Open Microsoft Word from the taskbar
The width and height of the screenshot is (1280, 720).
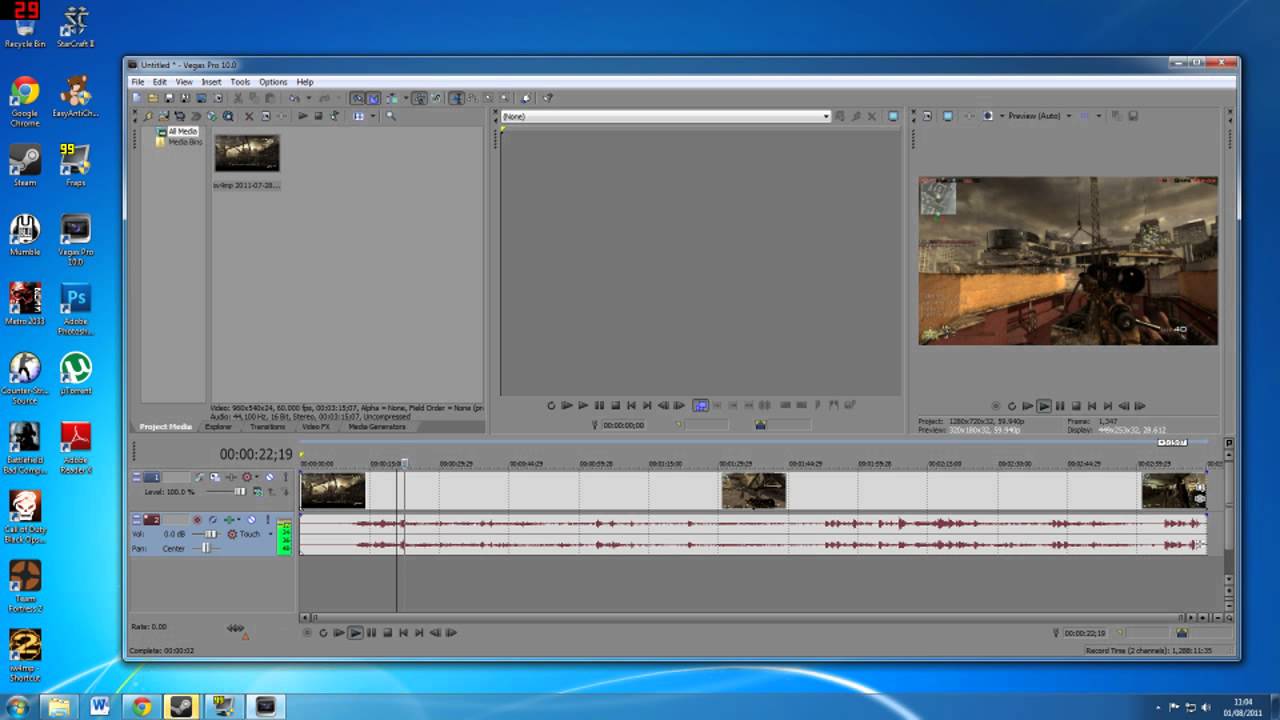[100, 707]
